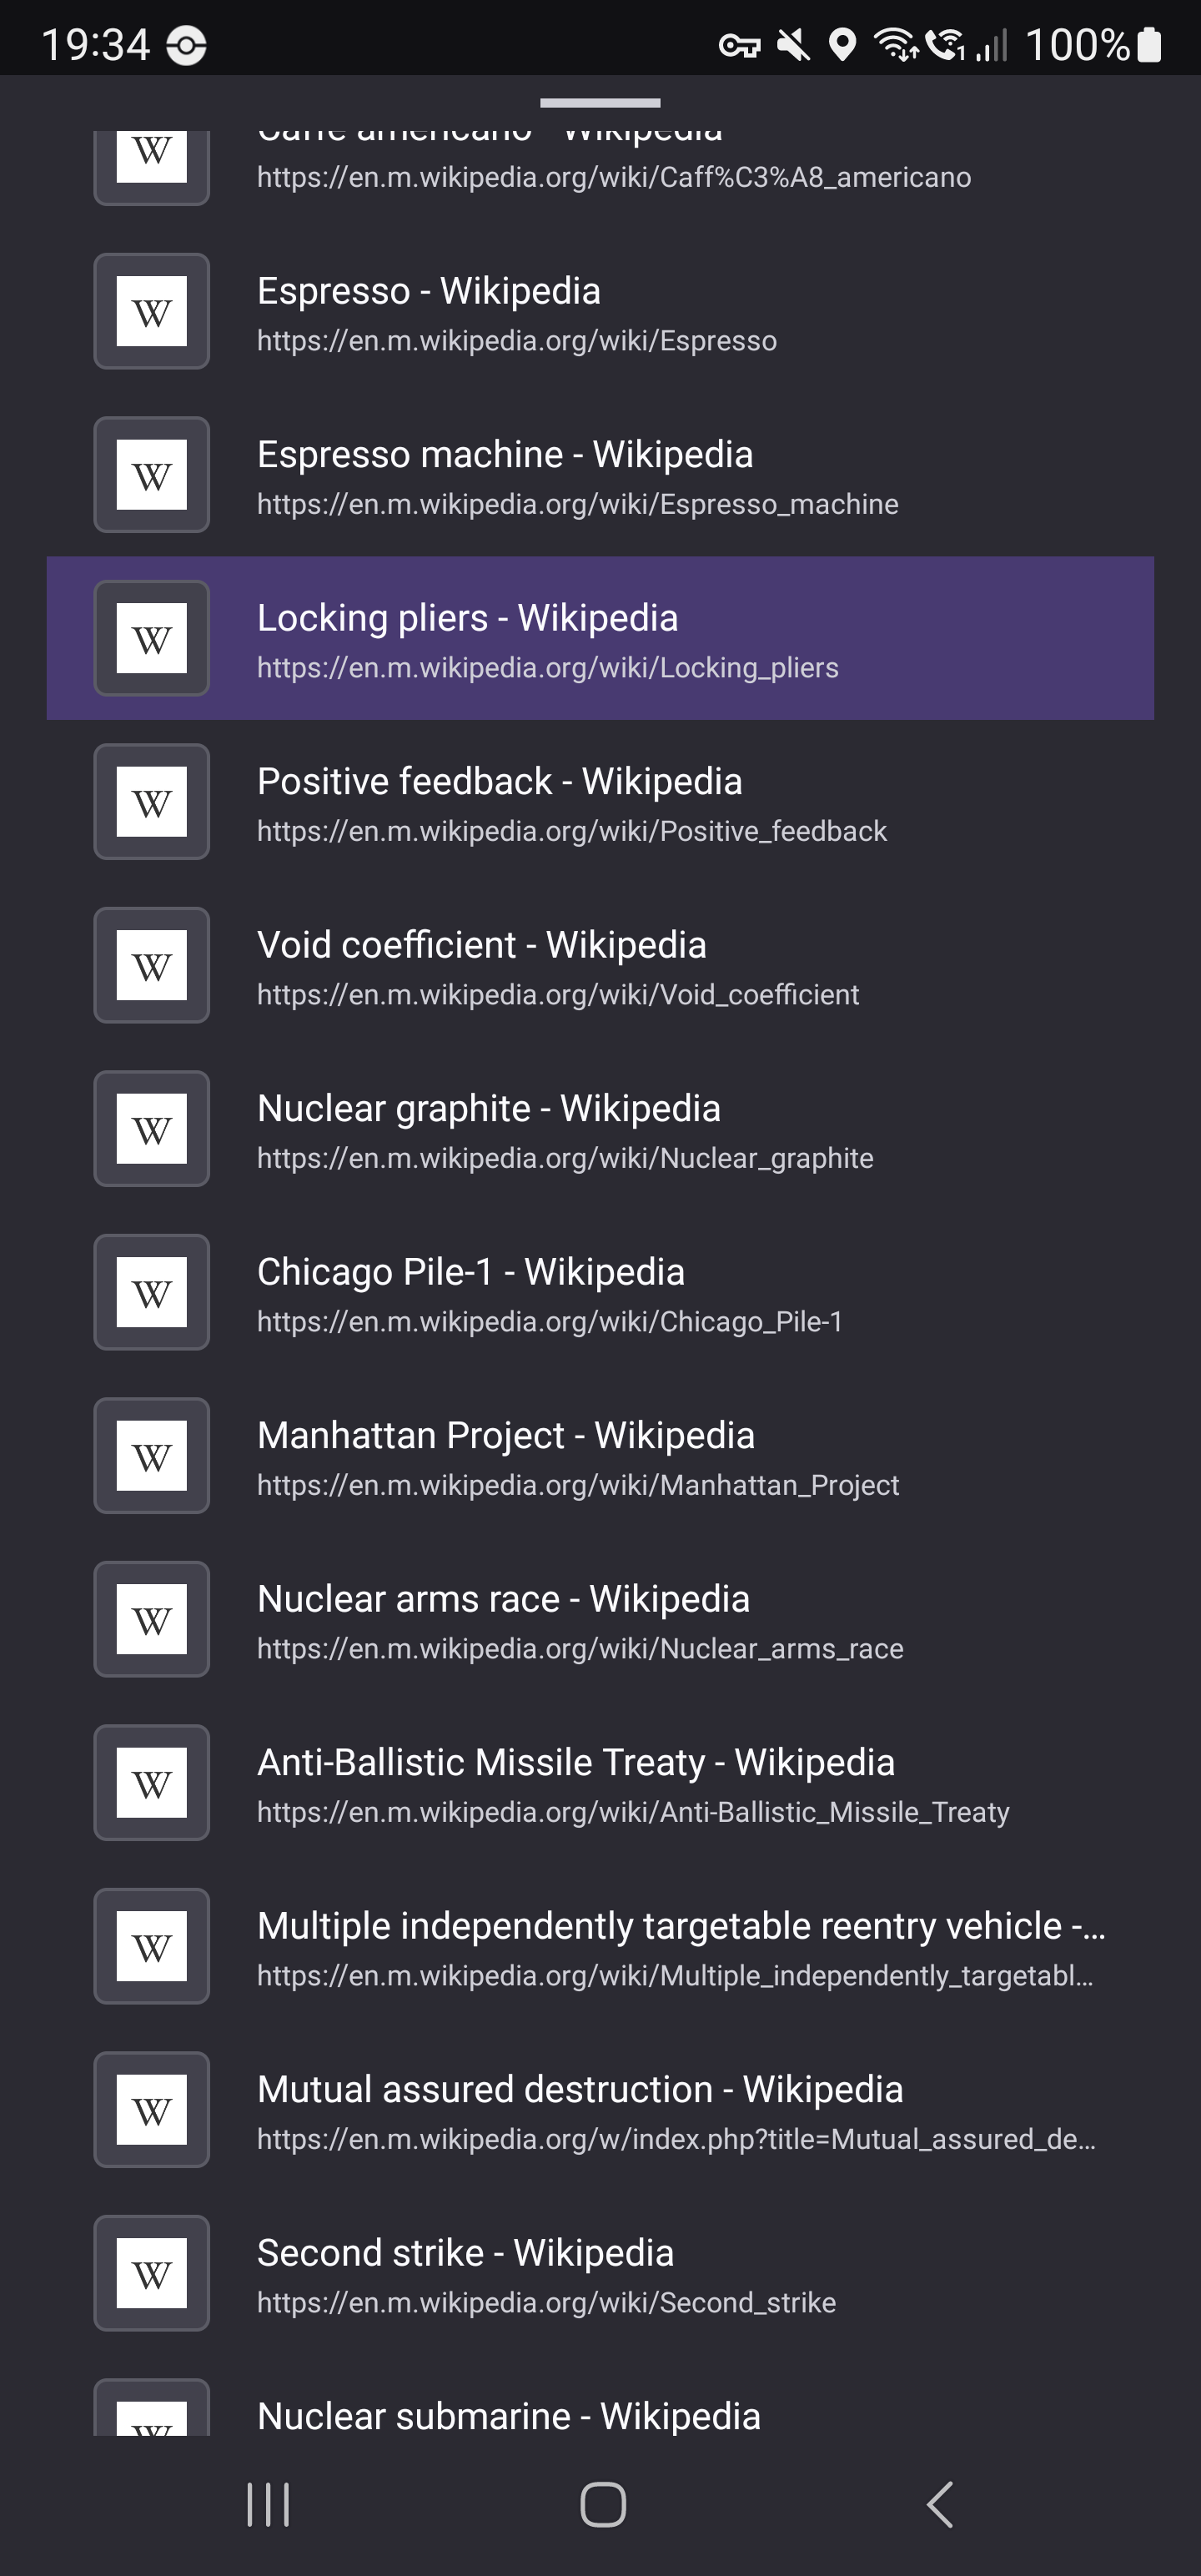Screen dimensions: 1201x2576
Task: Tap the Void coefficient Wikipedia favicon
Action: 151,966
